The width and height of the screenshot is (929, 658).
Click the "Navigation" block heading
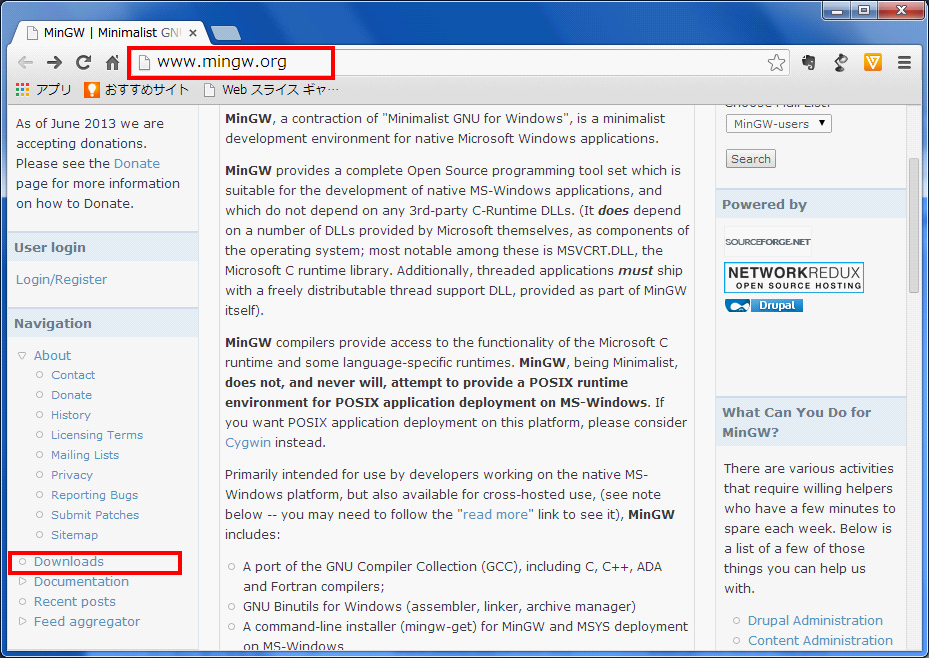coord(53,323)
